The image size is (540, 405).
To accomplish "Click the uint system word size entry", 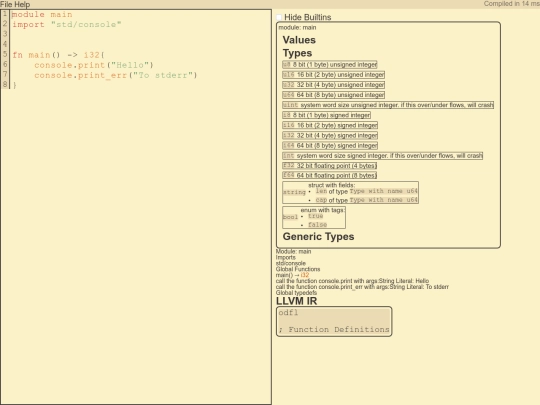I will point(388,105).
